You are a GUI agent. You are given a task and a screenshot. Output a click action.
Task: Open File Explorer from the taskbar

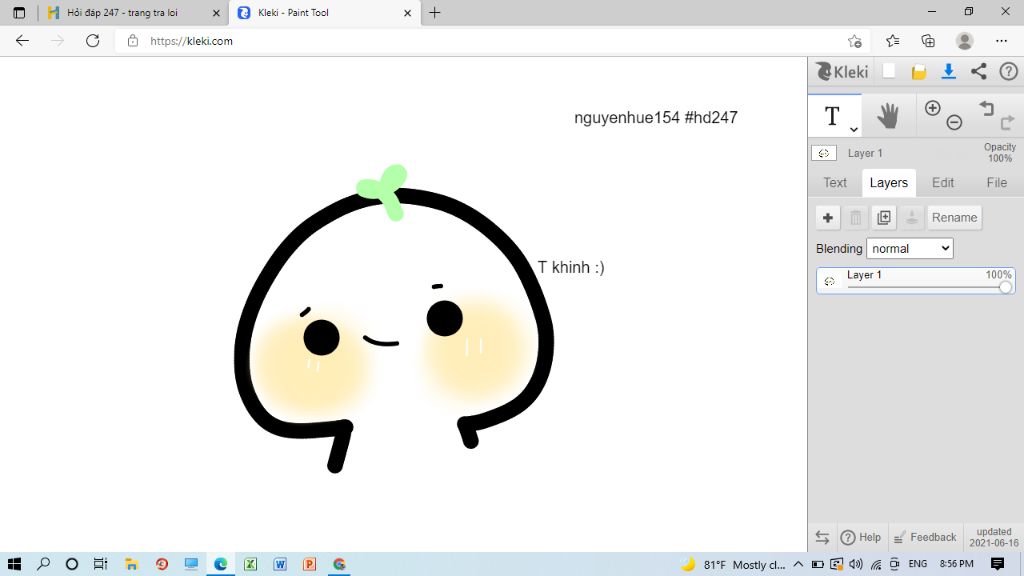[x=131, y=564]
